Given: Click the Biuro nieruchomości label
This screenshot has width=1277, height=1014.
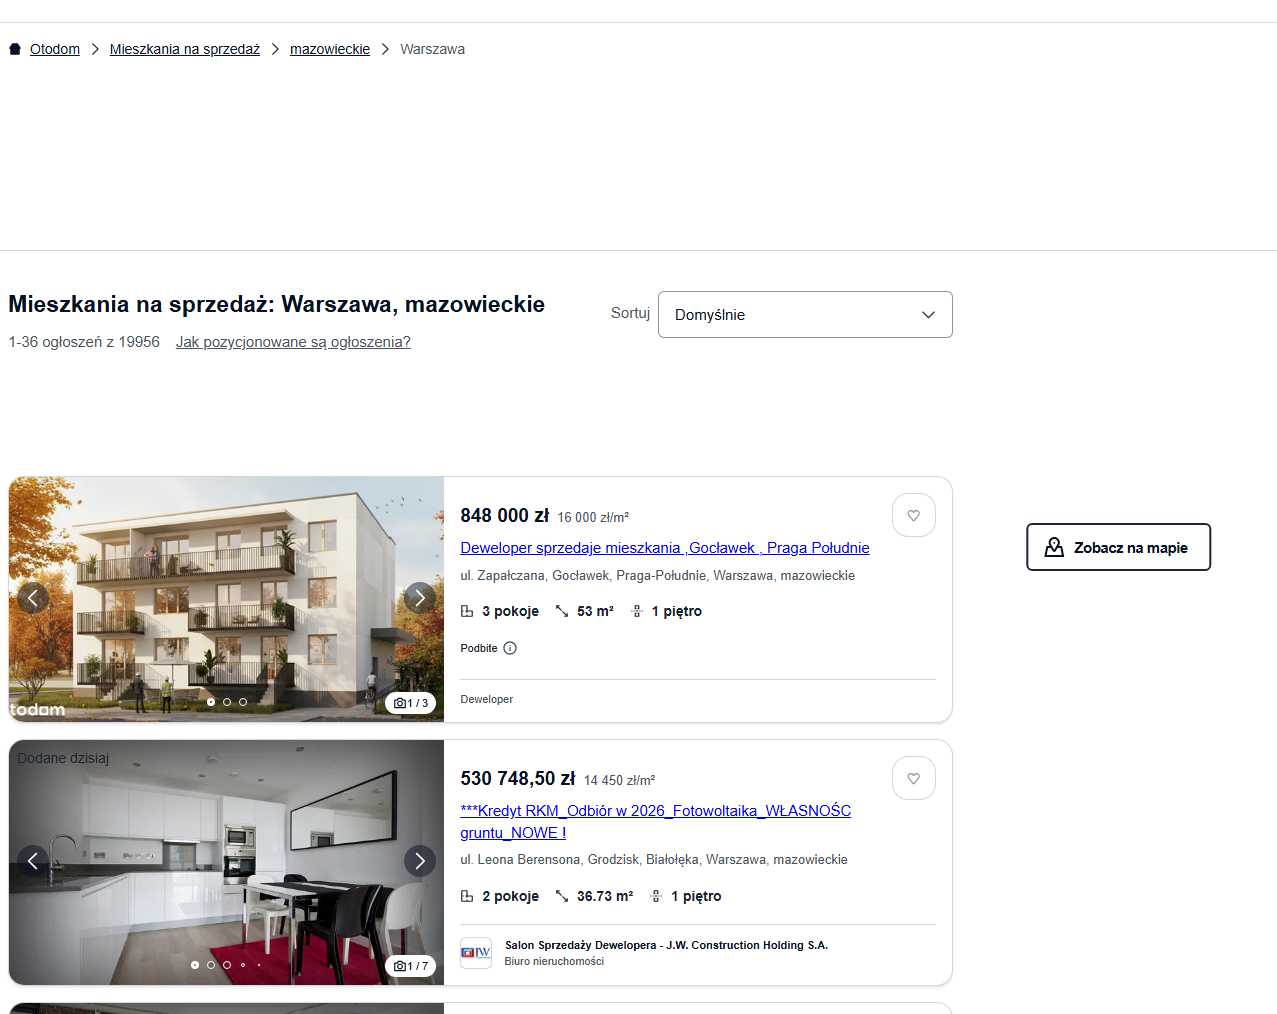Looking at the screenshot, I should pyautogui.click(x=554, y=961).
